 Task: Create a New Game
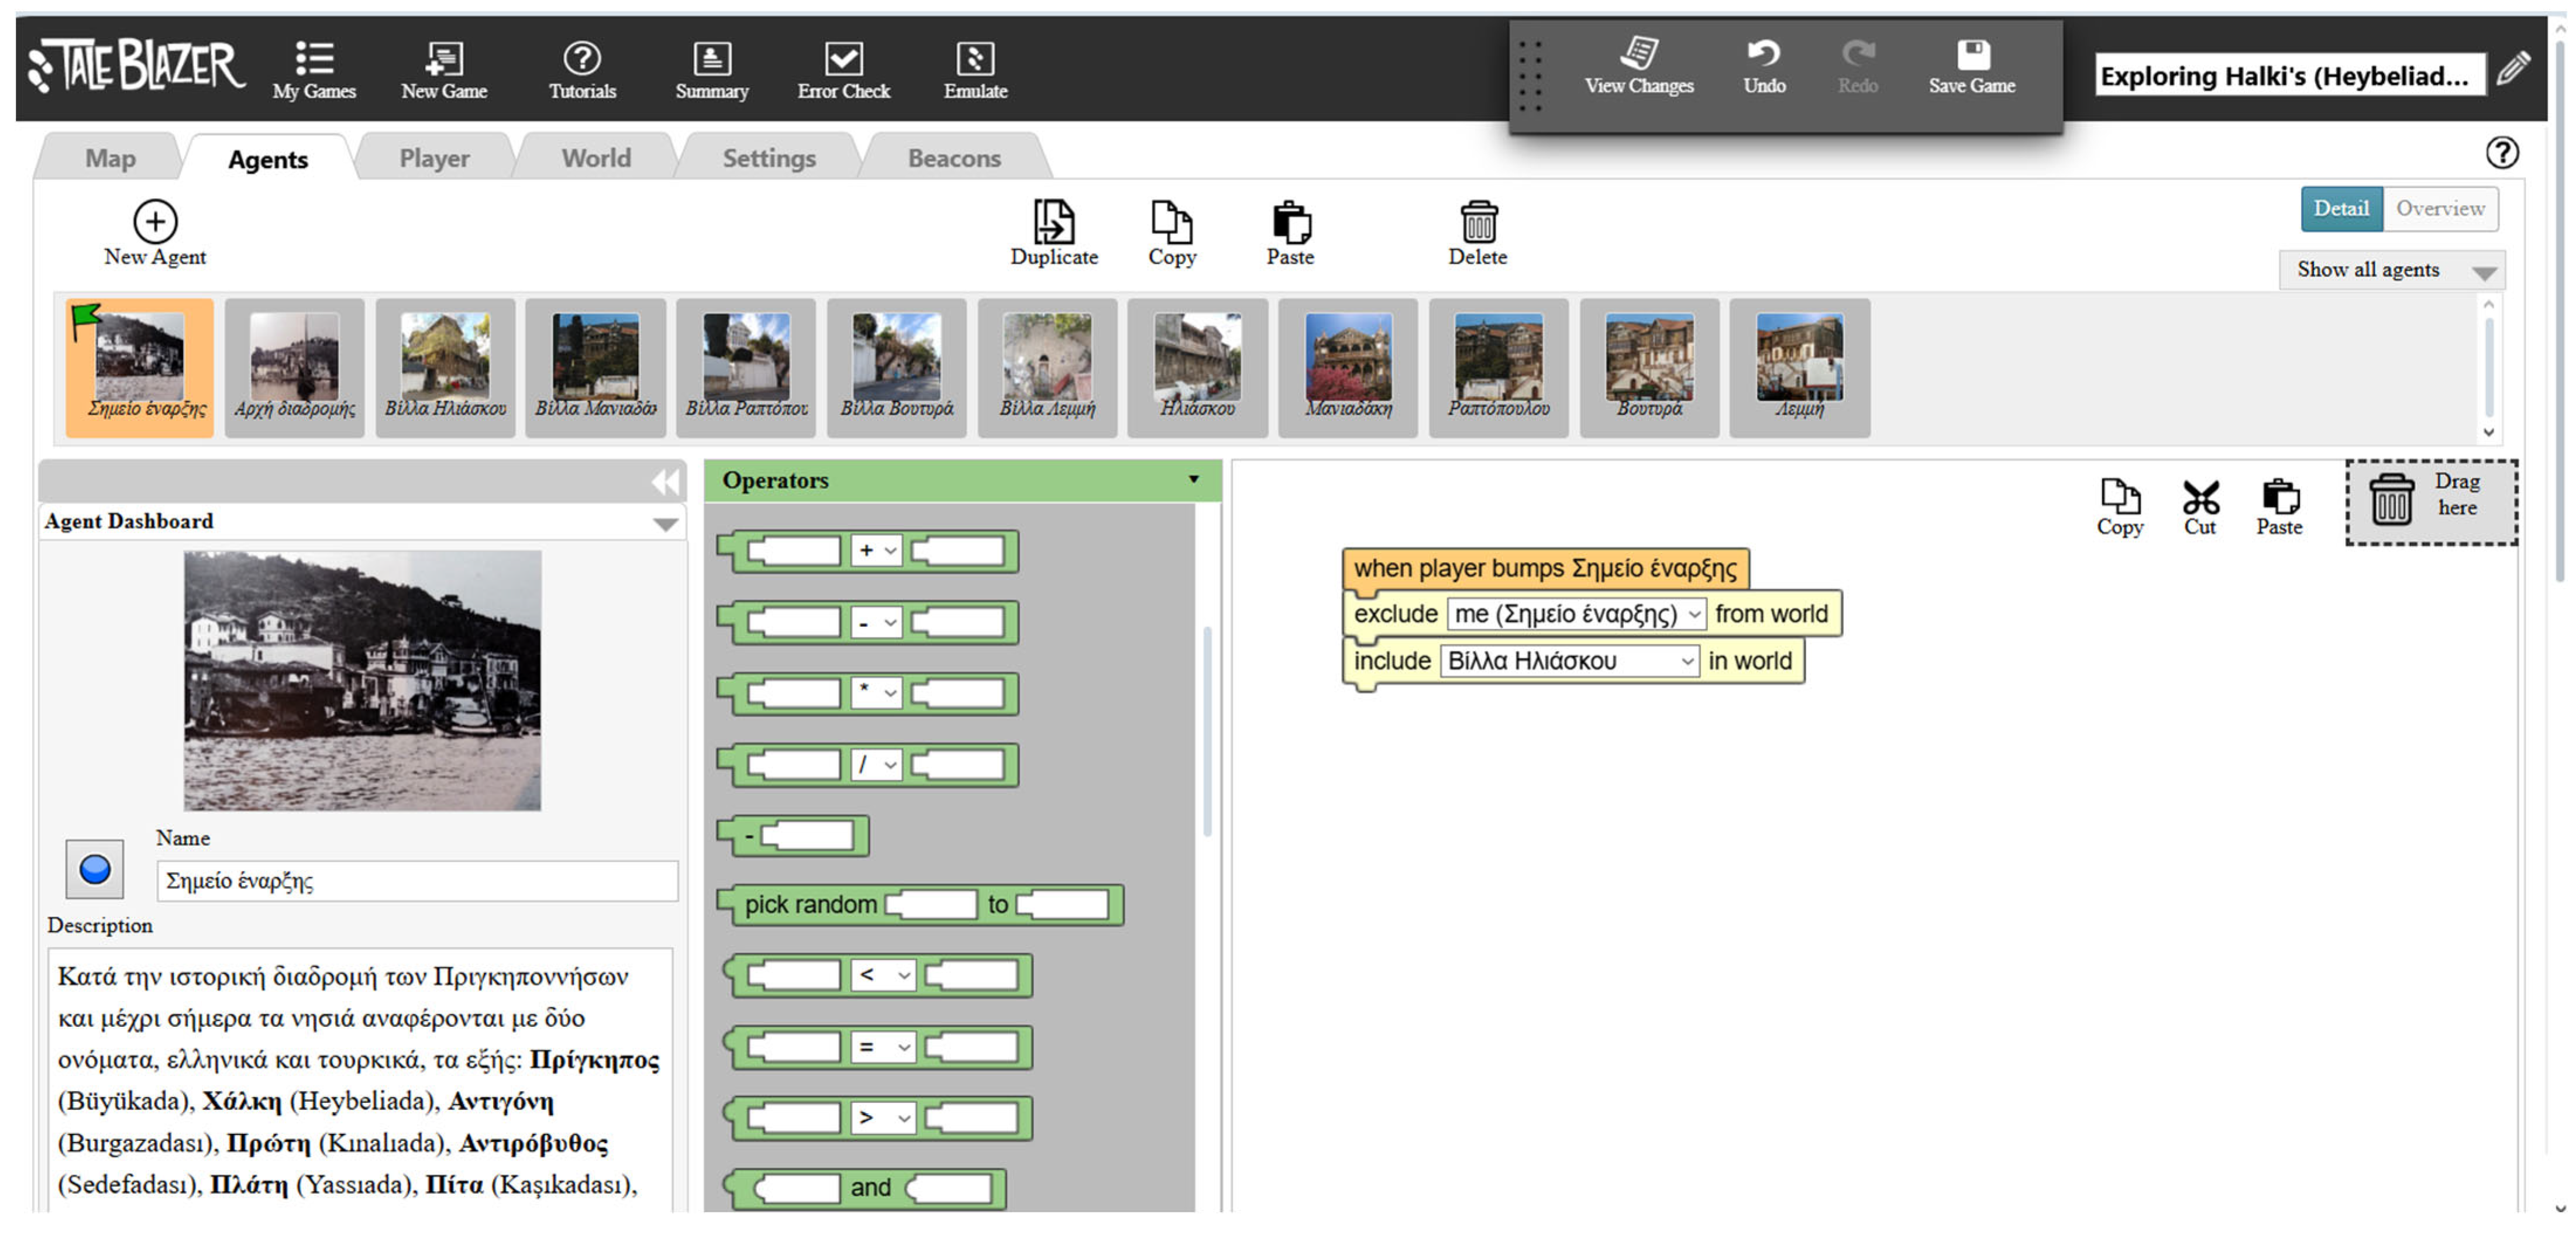444,70
